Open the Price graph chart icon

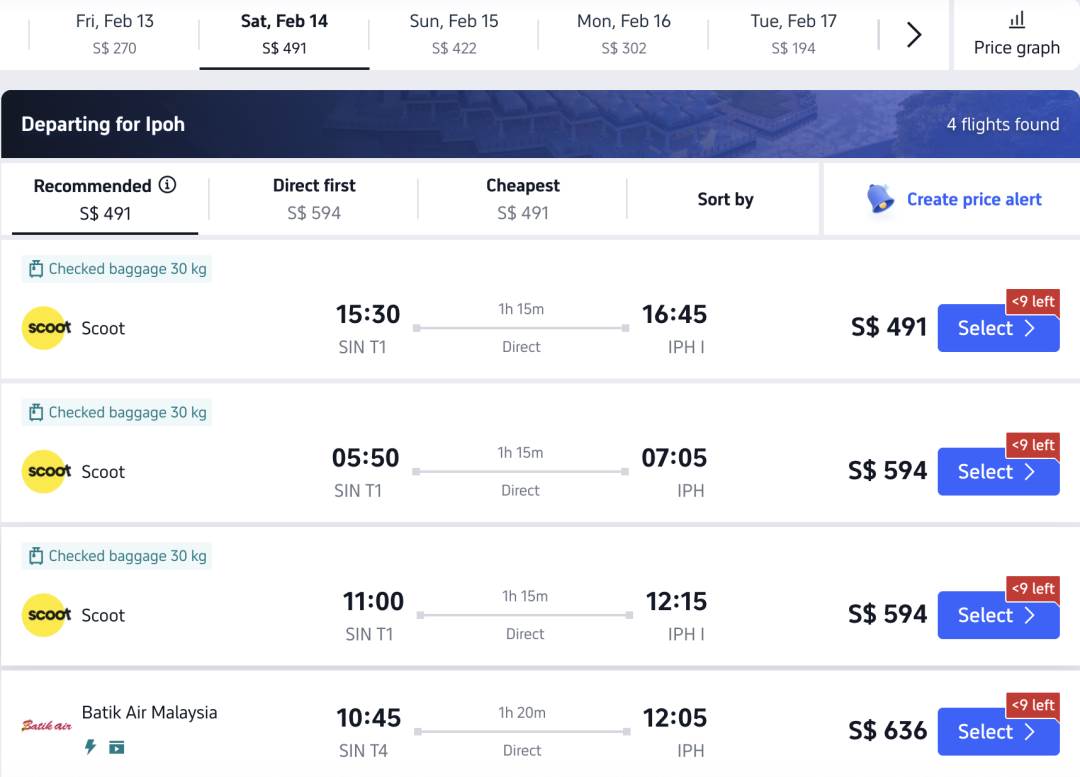[1016, 20]
